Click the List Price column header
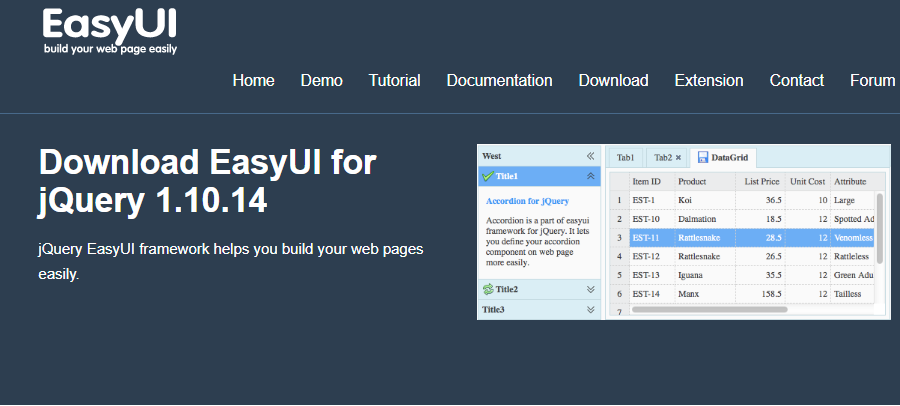The height and width of the screenshot is (406, 900). point(760,181)
